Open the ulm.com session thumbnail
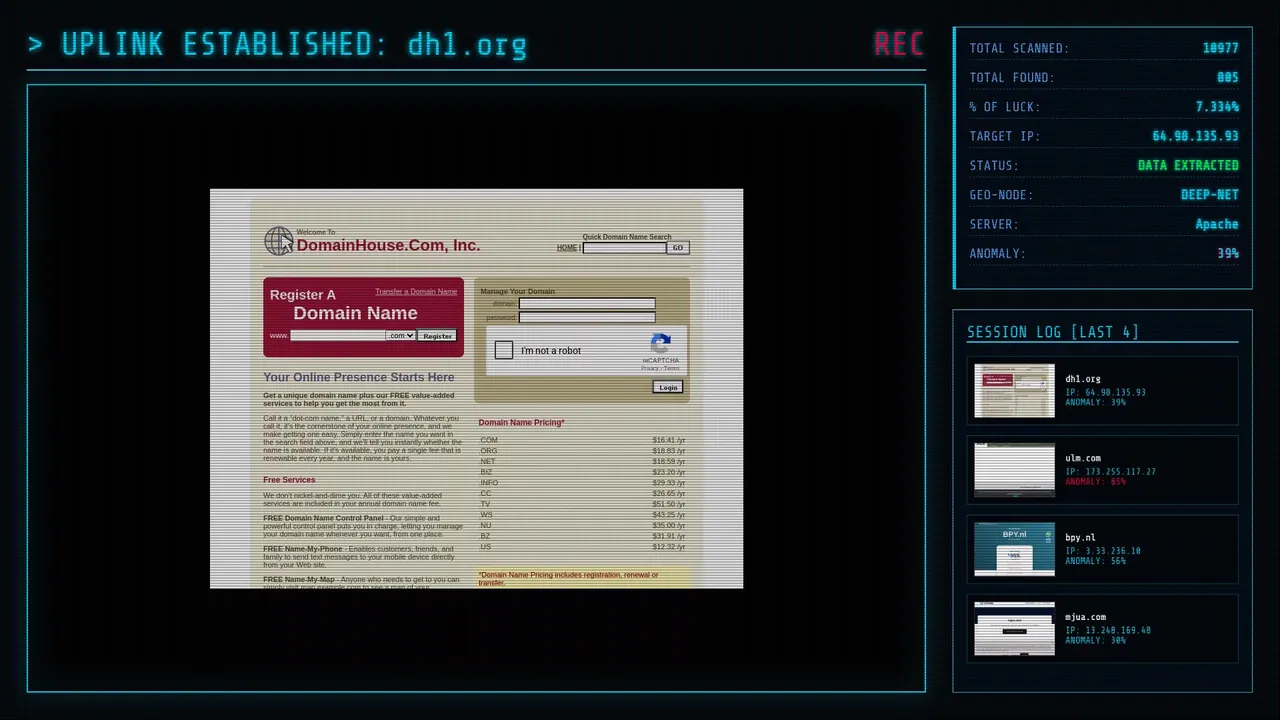The height and width of the screenshot is (720, 1280). click(1014, 470)
